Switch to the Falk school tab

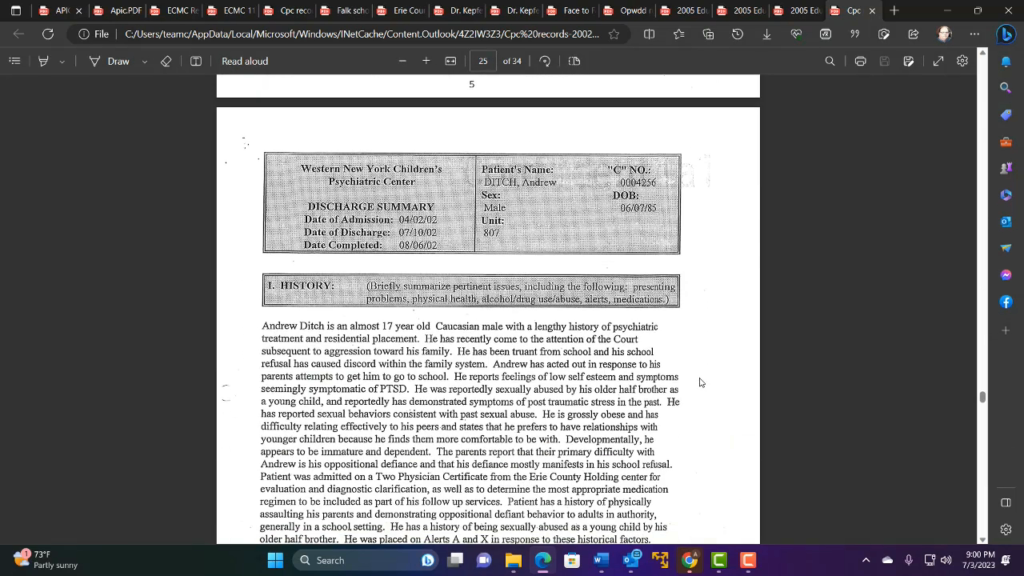point(344,10)
